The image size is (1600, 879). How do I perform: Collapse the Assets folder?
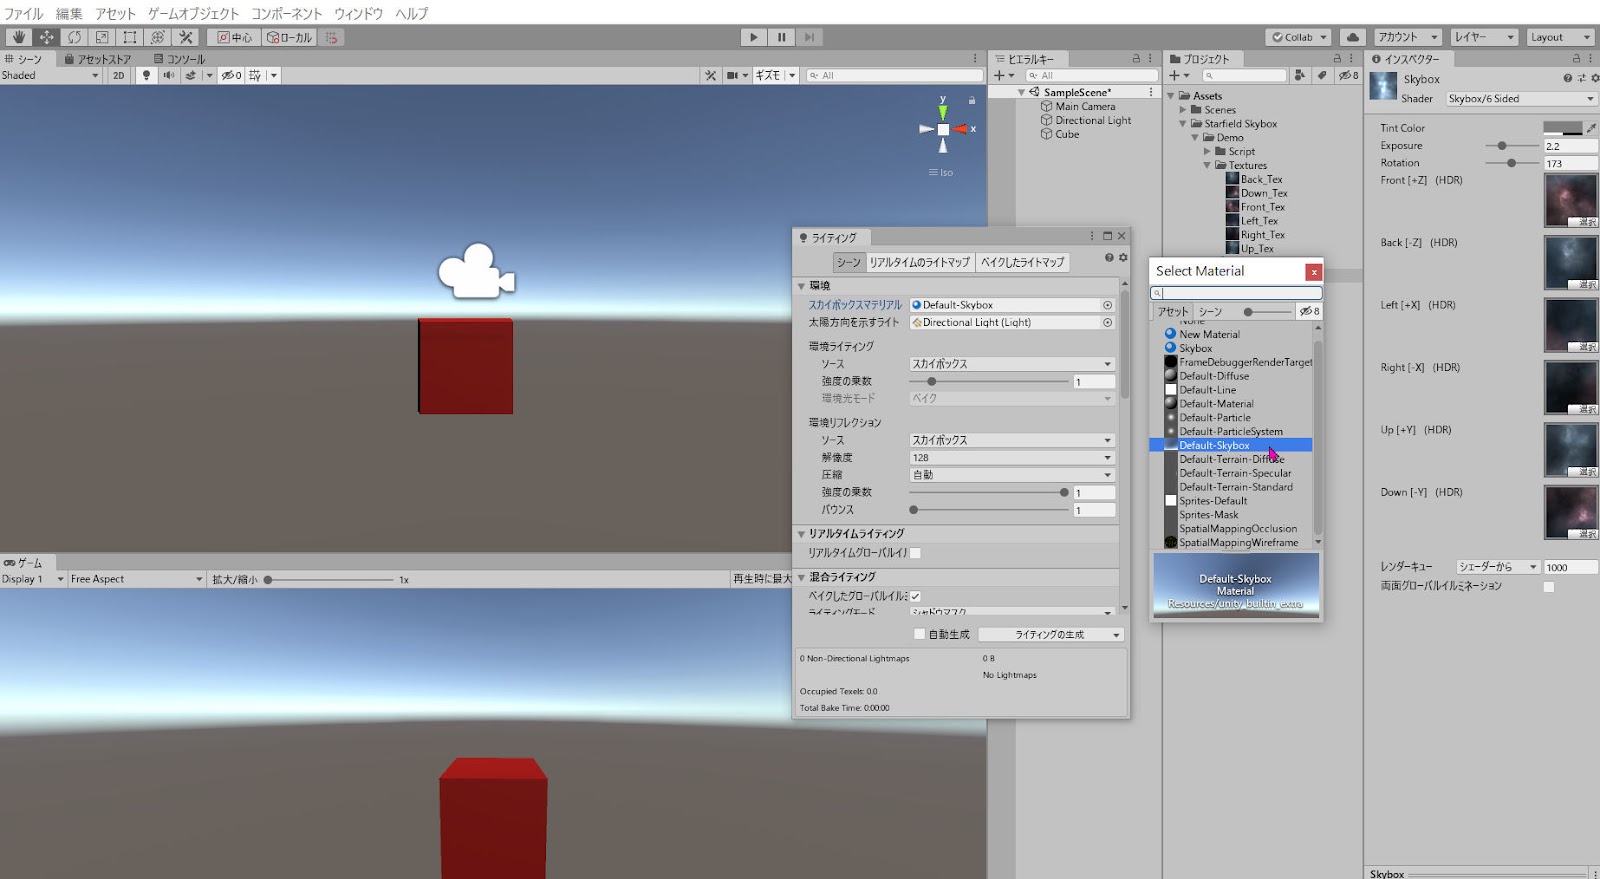click(1171, 96)
